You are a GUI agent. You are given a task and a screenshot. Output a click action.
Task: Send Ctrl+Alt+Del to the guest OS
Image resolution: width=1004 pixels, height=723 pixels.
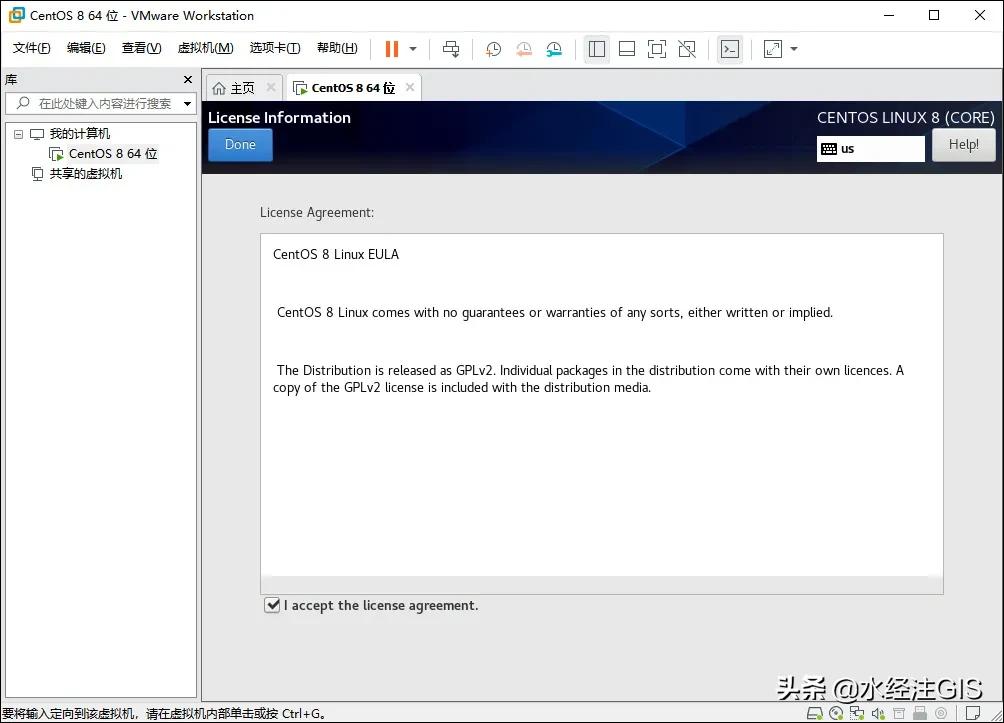451,48
